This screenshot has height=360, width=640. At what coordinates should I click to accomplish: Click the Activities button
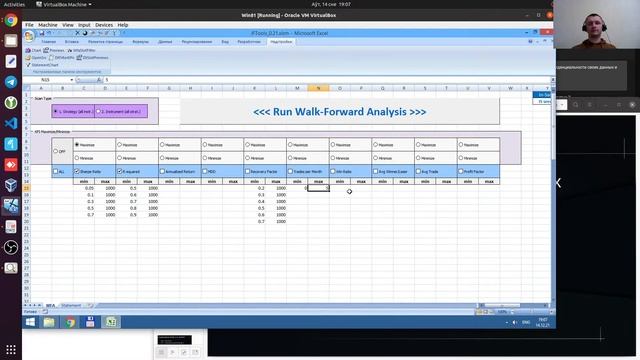(14, 4)
